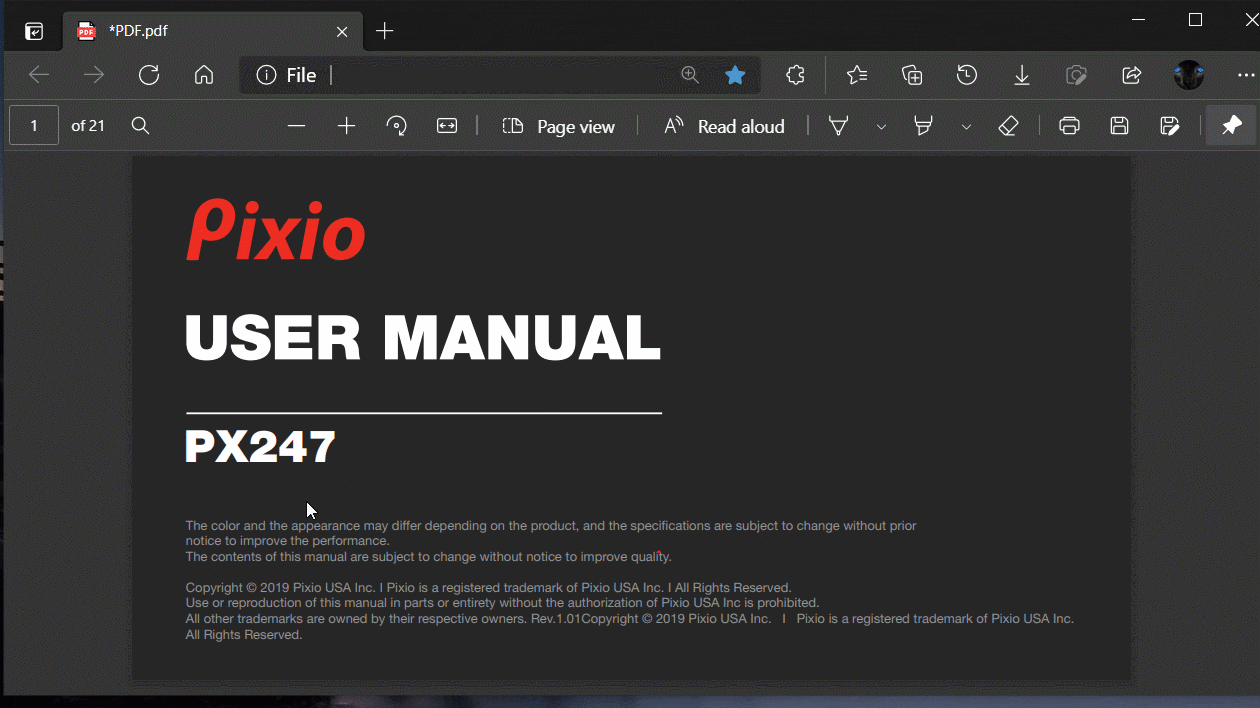This screenshot has width=1260, height=708.
Task: Open a new browser tab
Action: click(x=385, y=31)
